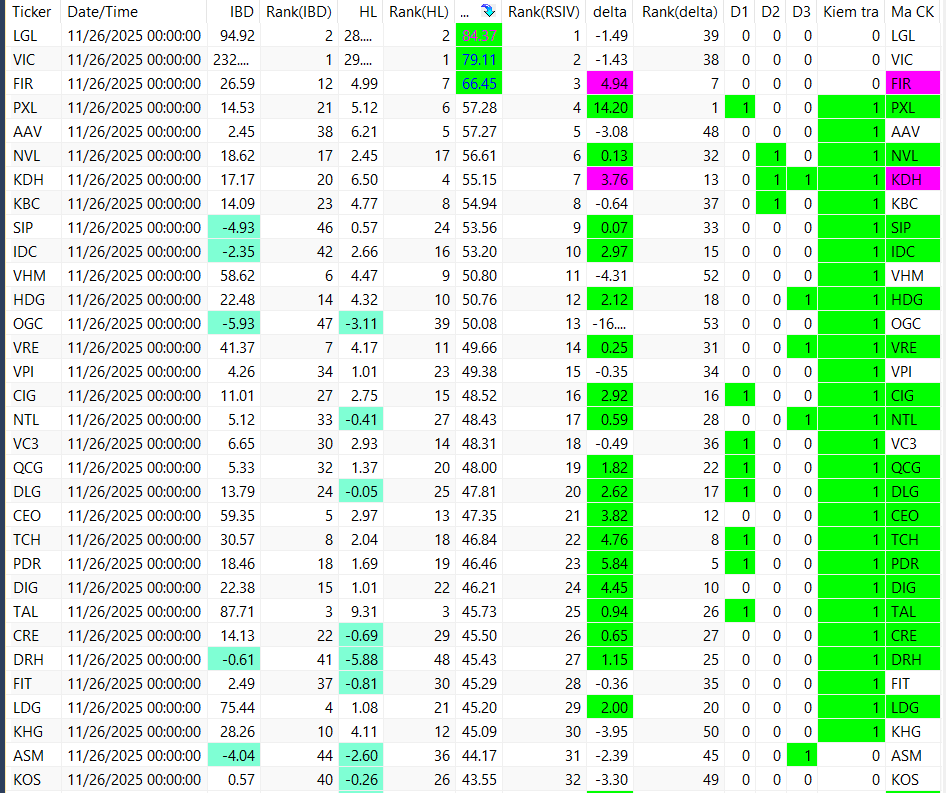This screenshot has height=793, width=946.
Task: Click the cyan -2.35 IBD value for IDC
Action: 234,252
